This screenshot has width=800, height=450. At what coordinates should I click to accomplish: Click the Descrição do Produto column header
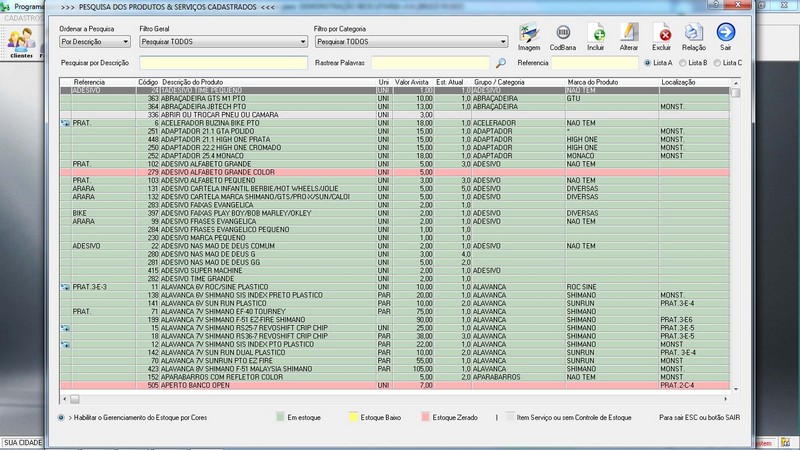coord(192,82)
